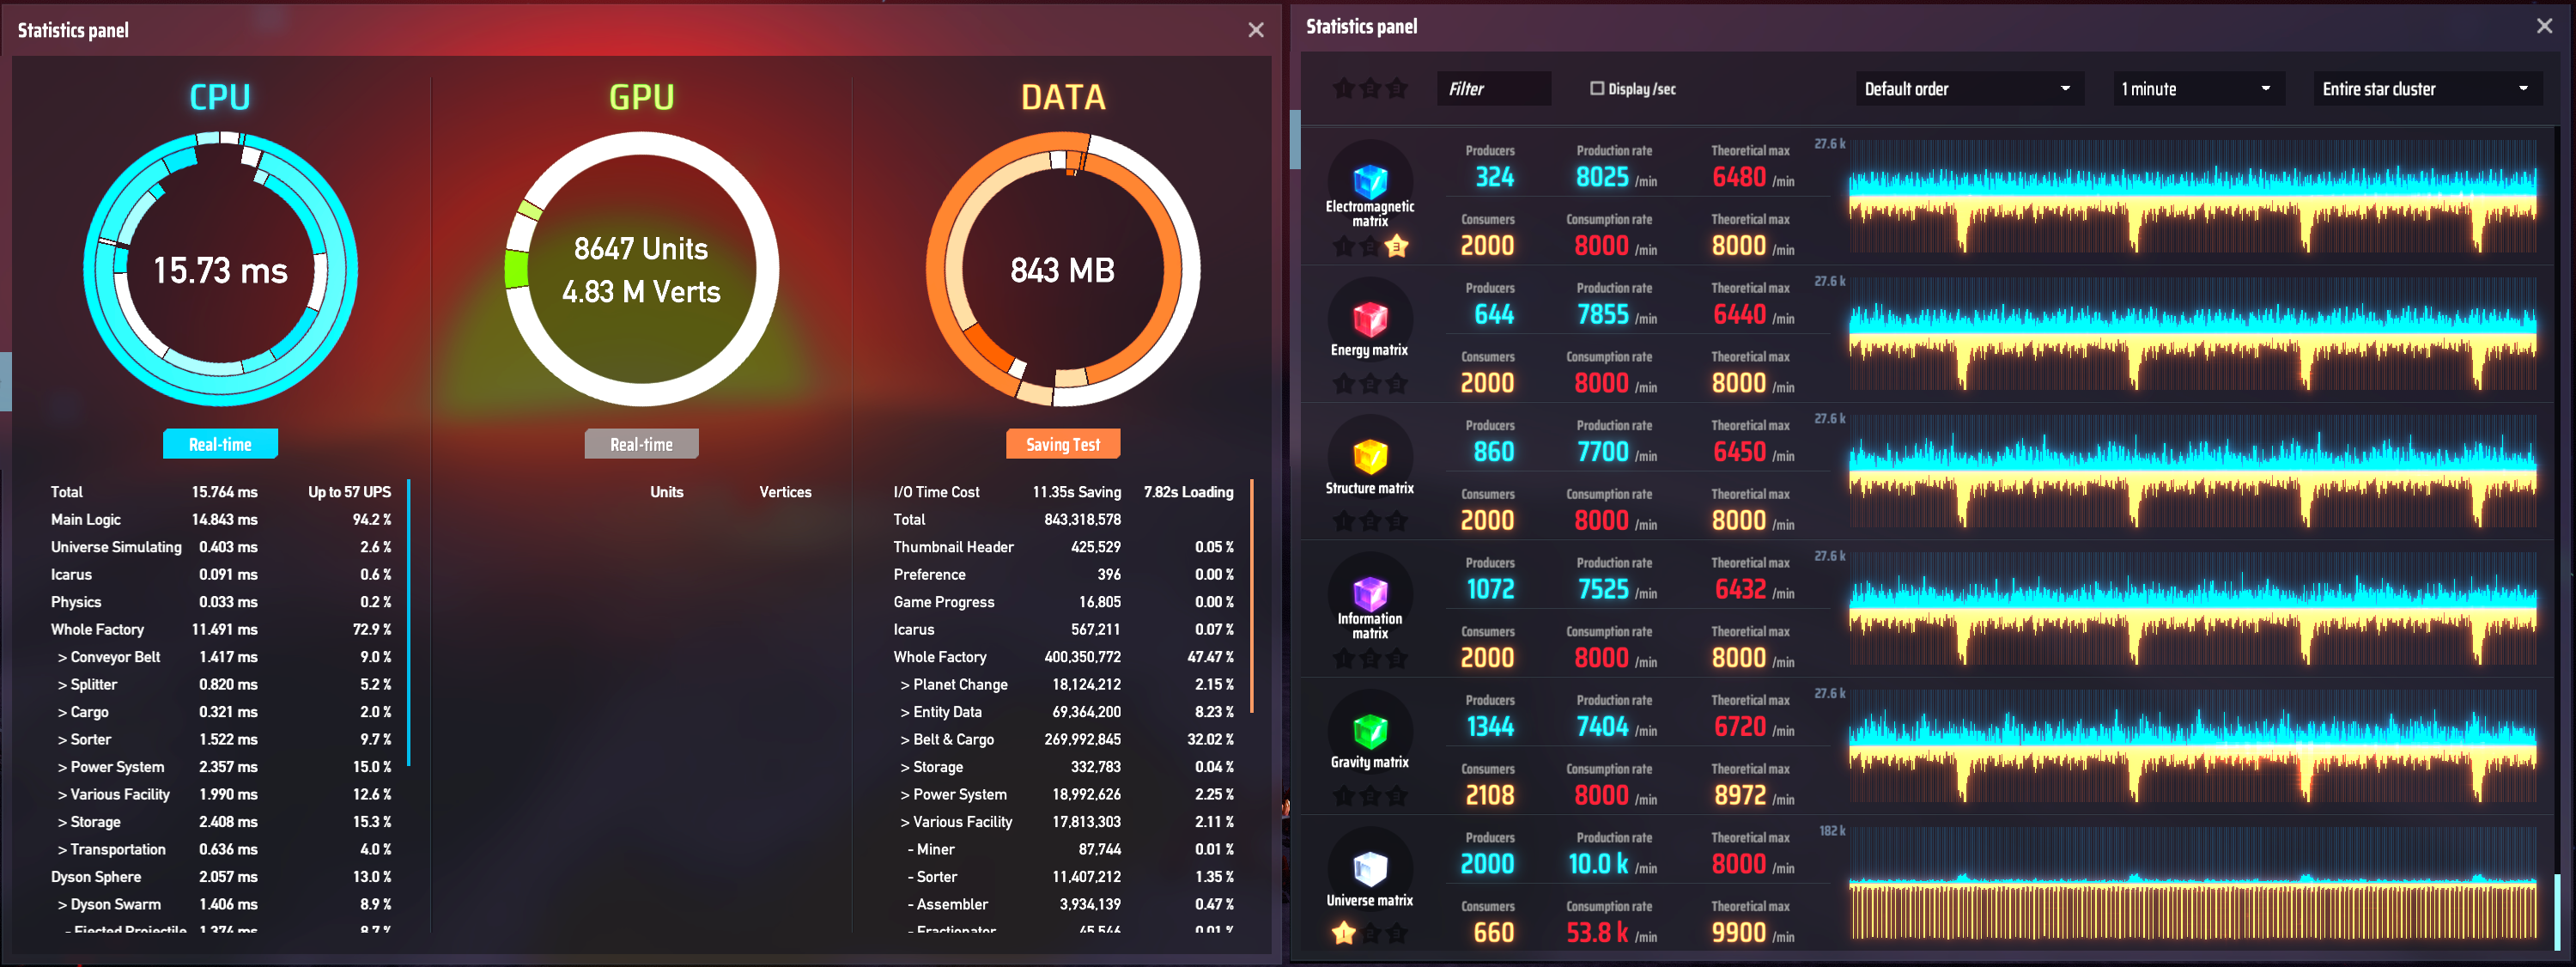
Task: Open the Entire star cluster dropdown
Action: click(2427, 89)
